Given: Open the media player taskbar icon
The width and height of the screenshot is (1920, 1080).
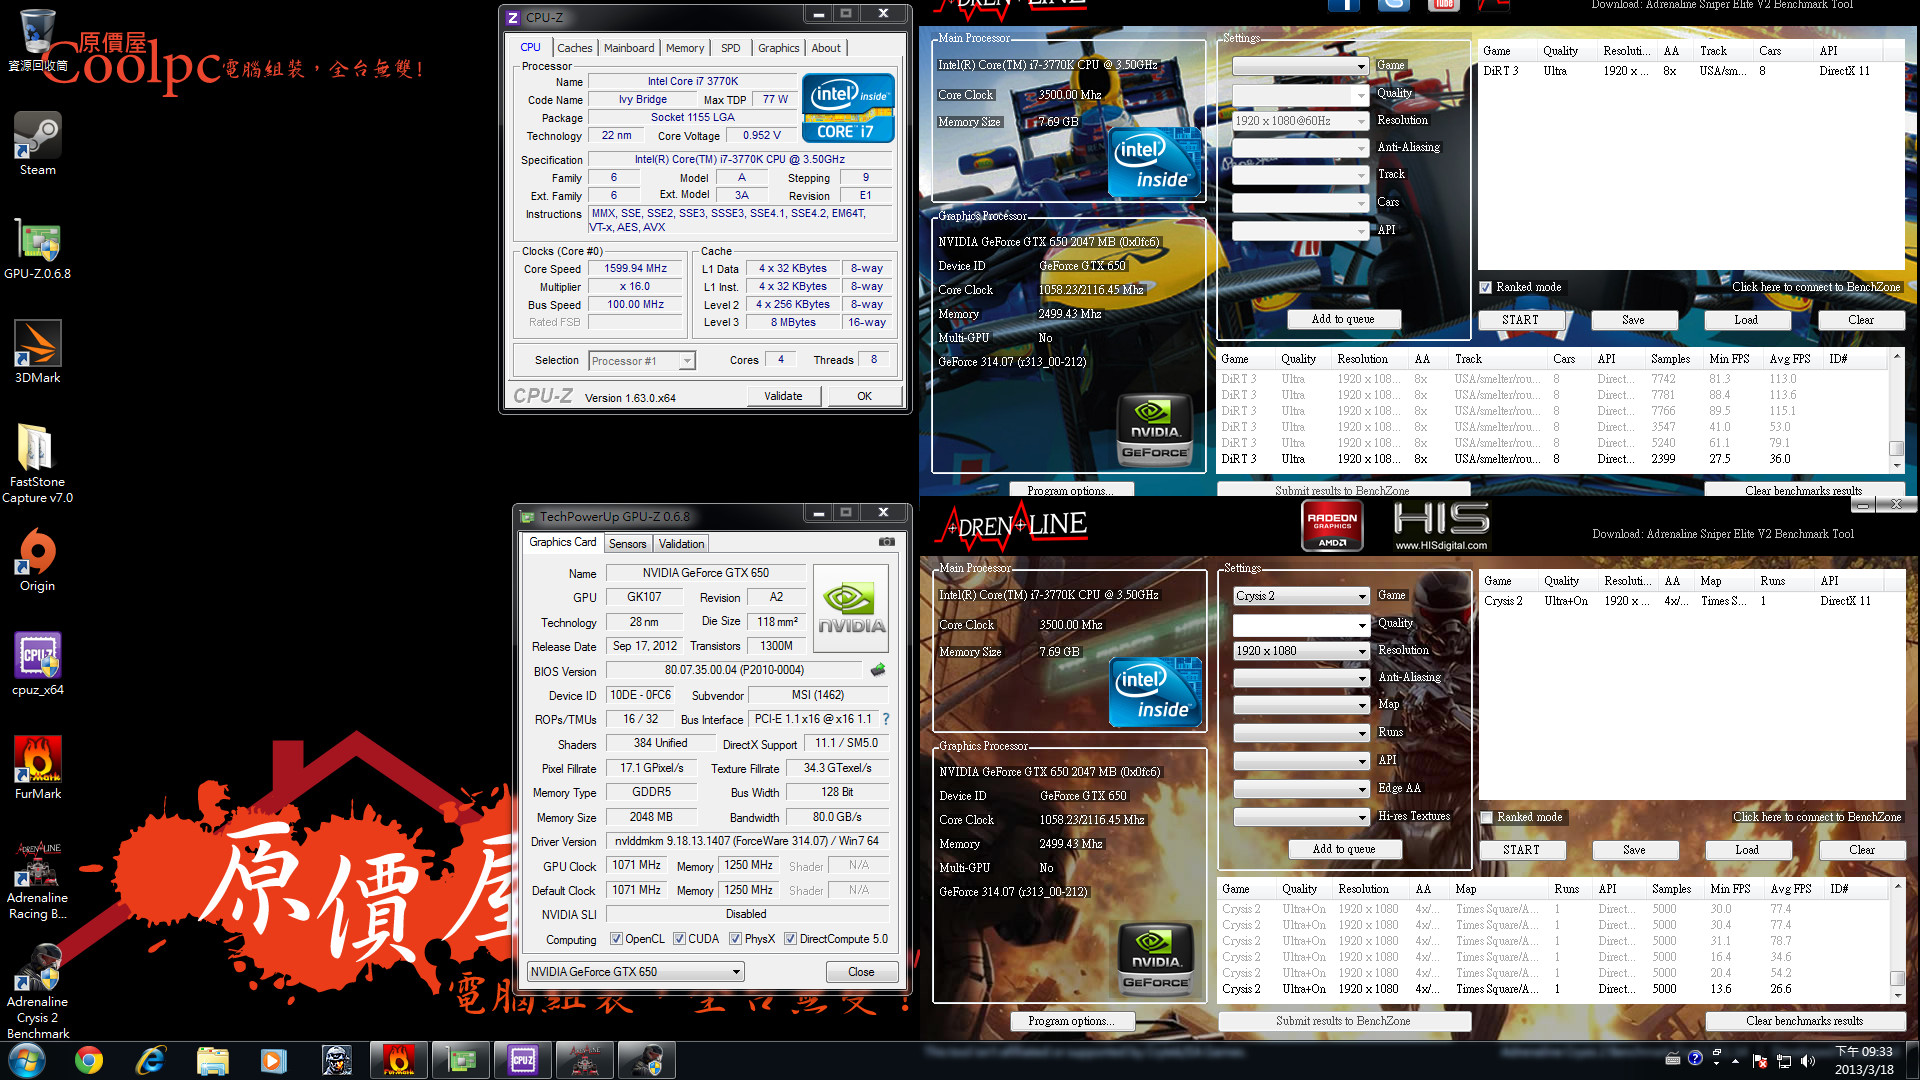Looking at the screenshot, I should click(274, 1060).
